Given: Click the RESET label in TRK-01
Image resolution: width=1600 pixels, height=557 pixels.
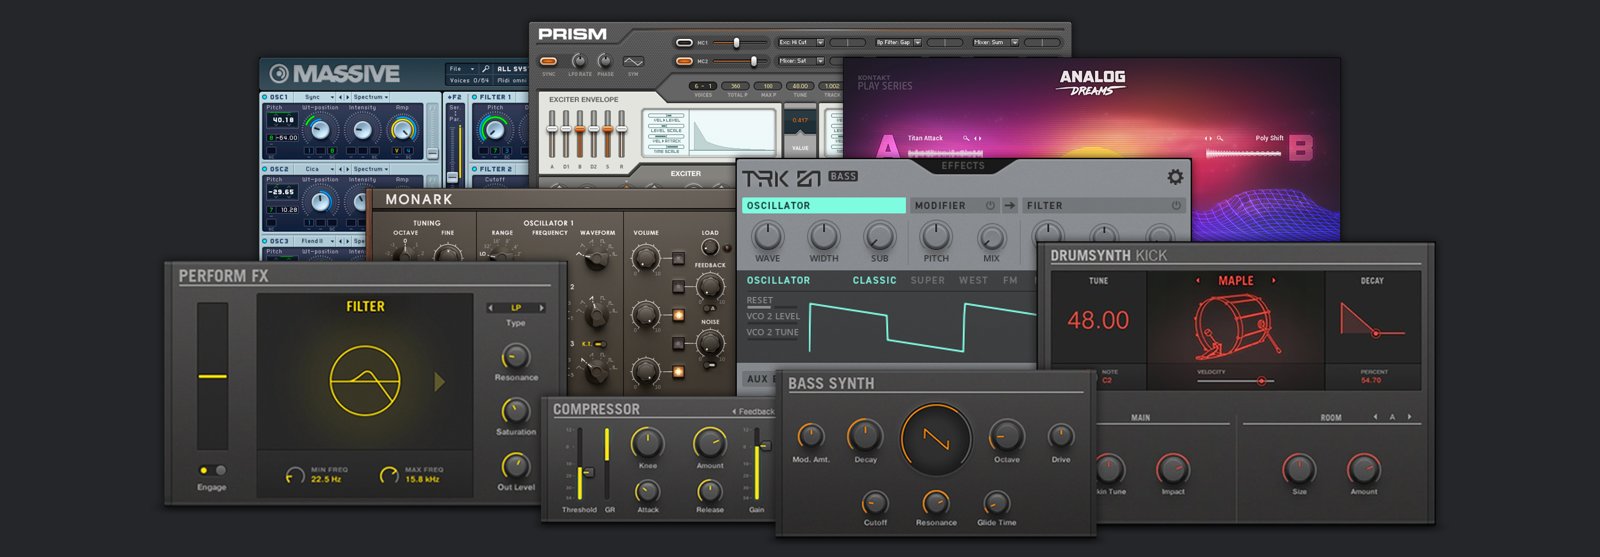Looking at the screenshot, I should coord(759,300).
